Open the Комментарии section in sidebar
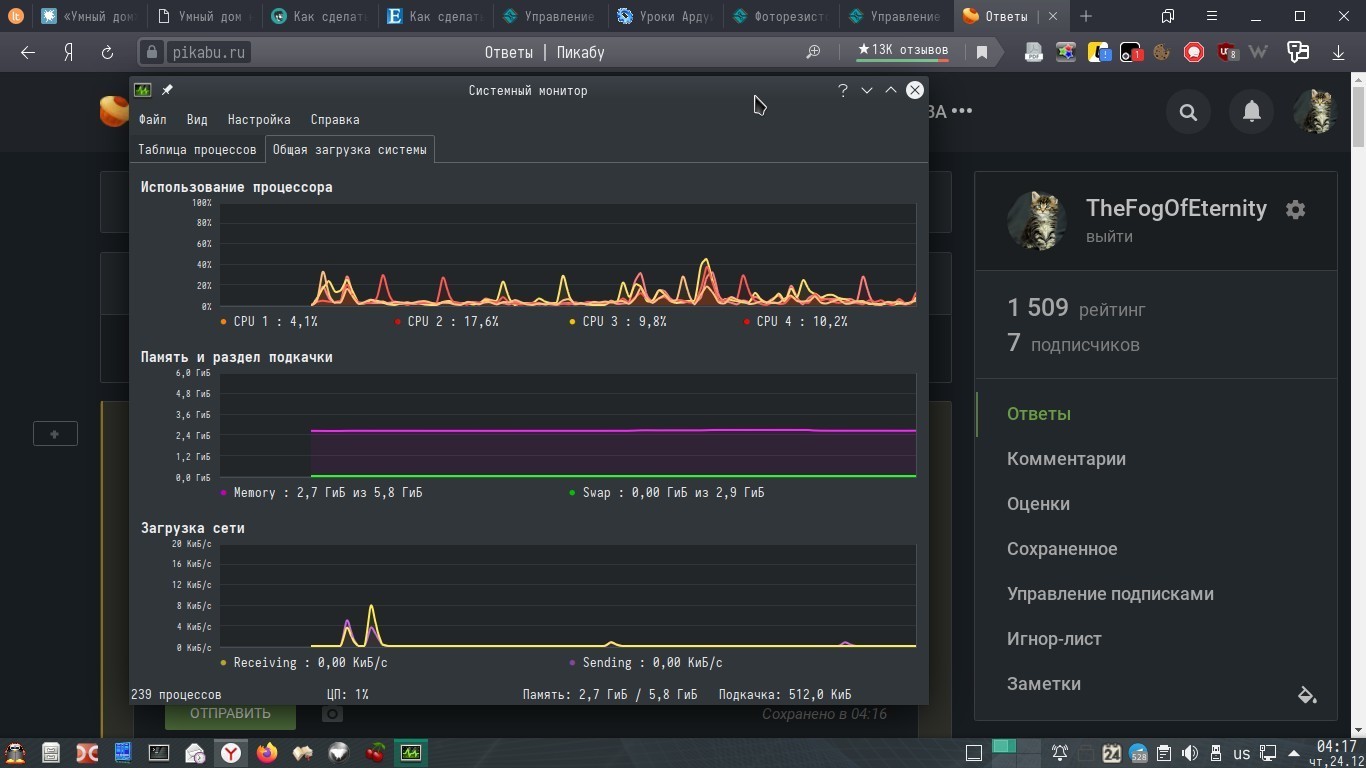The width and height of the screenshot is (1366, 768). click(1066, 459)
